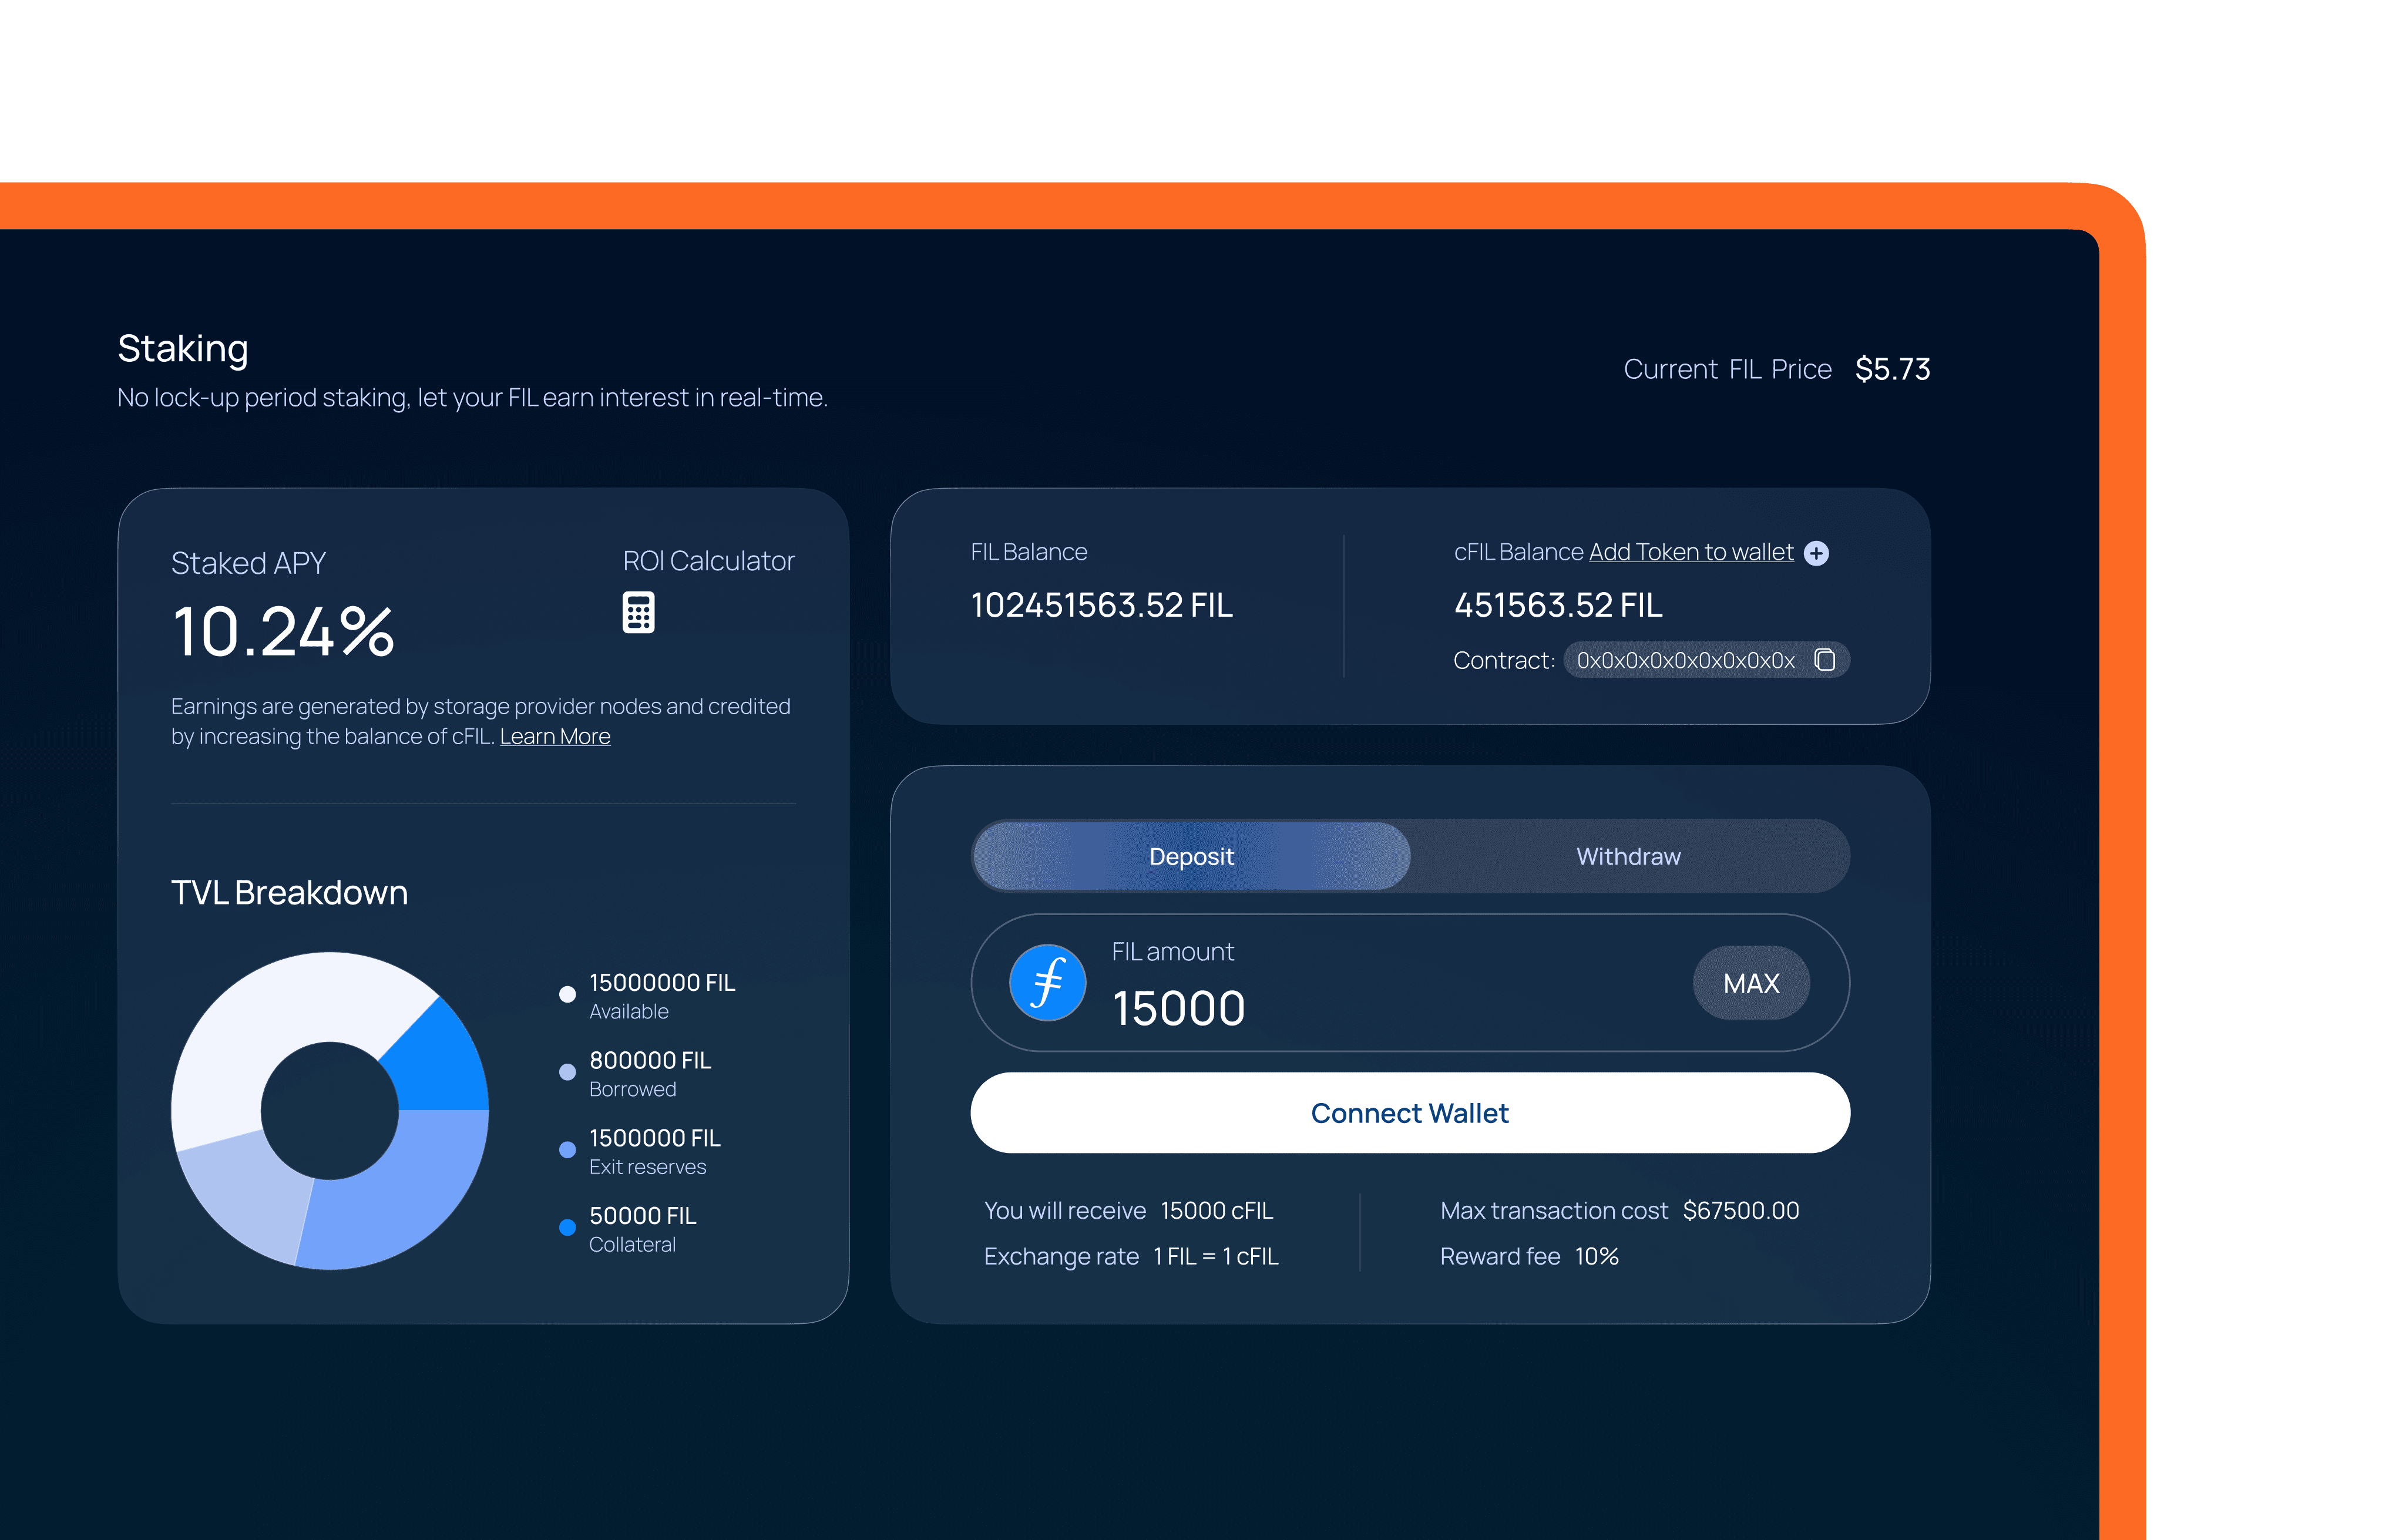Switch to the Deposit tab
Viewport: 2406px width, 1540px height.
1190,856
